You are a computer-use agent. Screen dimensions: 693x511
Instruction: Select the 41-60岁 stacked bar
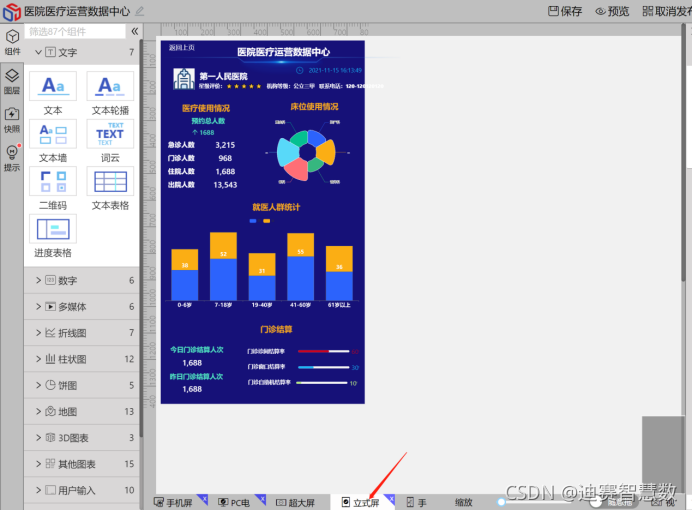coord(301,267)
